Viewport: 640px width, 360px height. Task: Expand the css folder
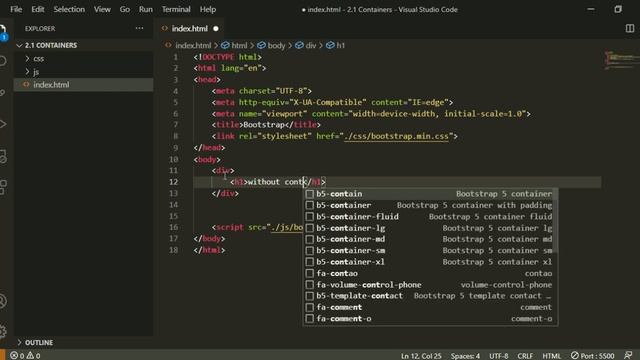click(84, 59)
